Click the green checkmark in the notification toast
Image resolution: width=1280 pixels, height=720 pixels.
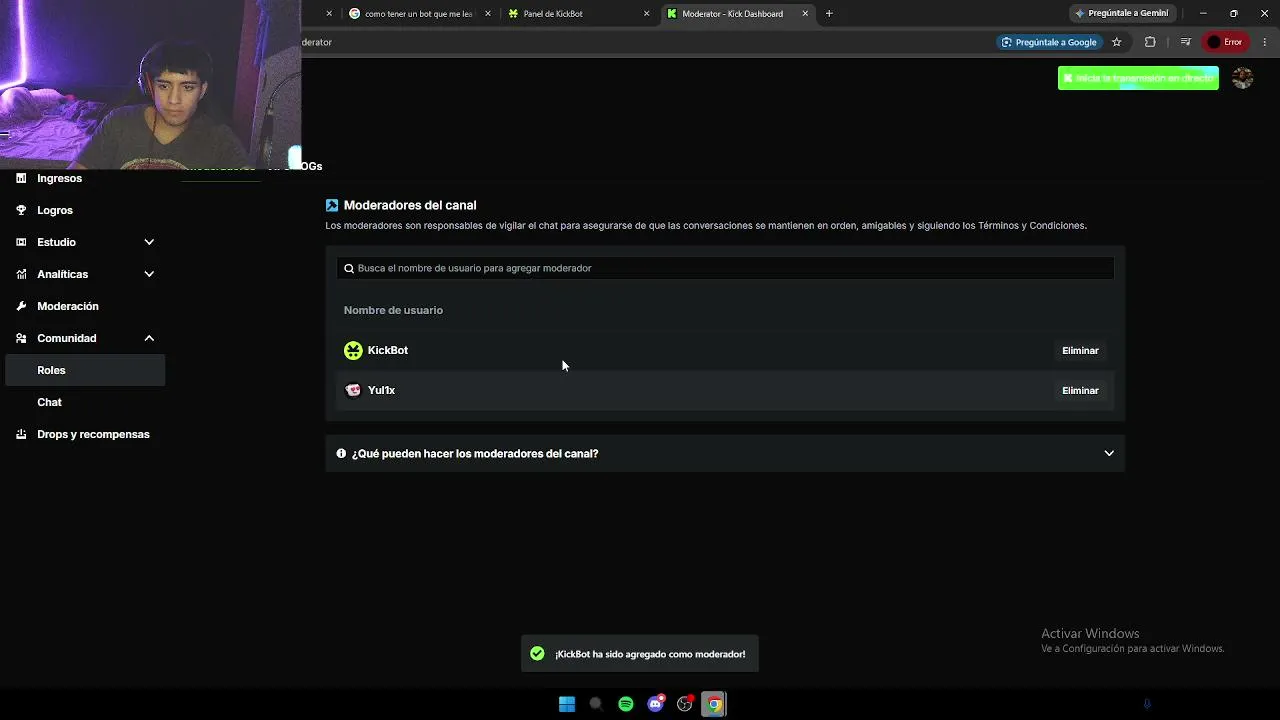click(x=537, y=653)
